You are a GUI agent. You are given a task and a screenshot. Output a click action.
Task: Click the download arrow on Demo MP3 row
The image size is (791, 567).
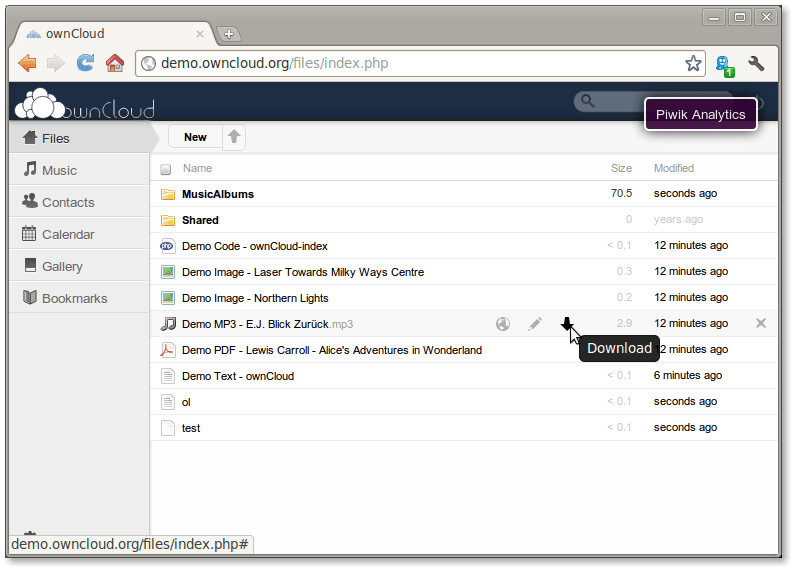click(567, 323)
